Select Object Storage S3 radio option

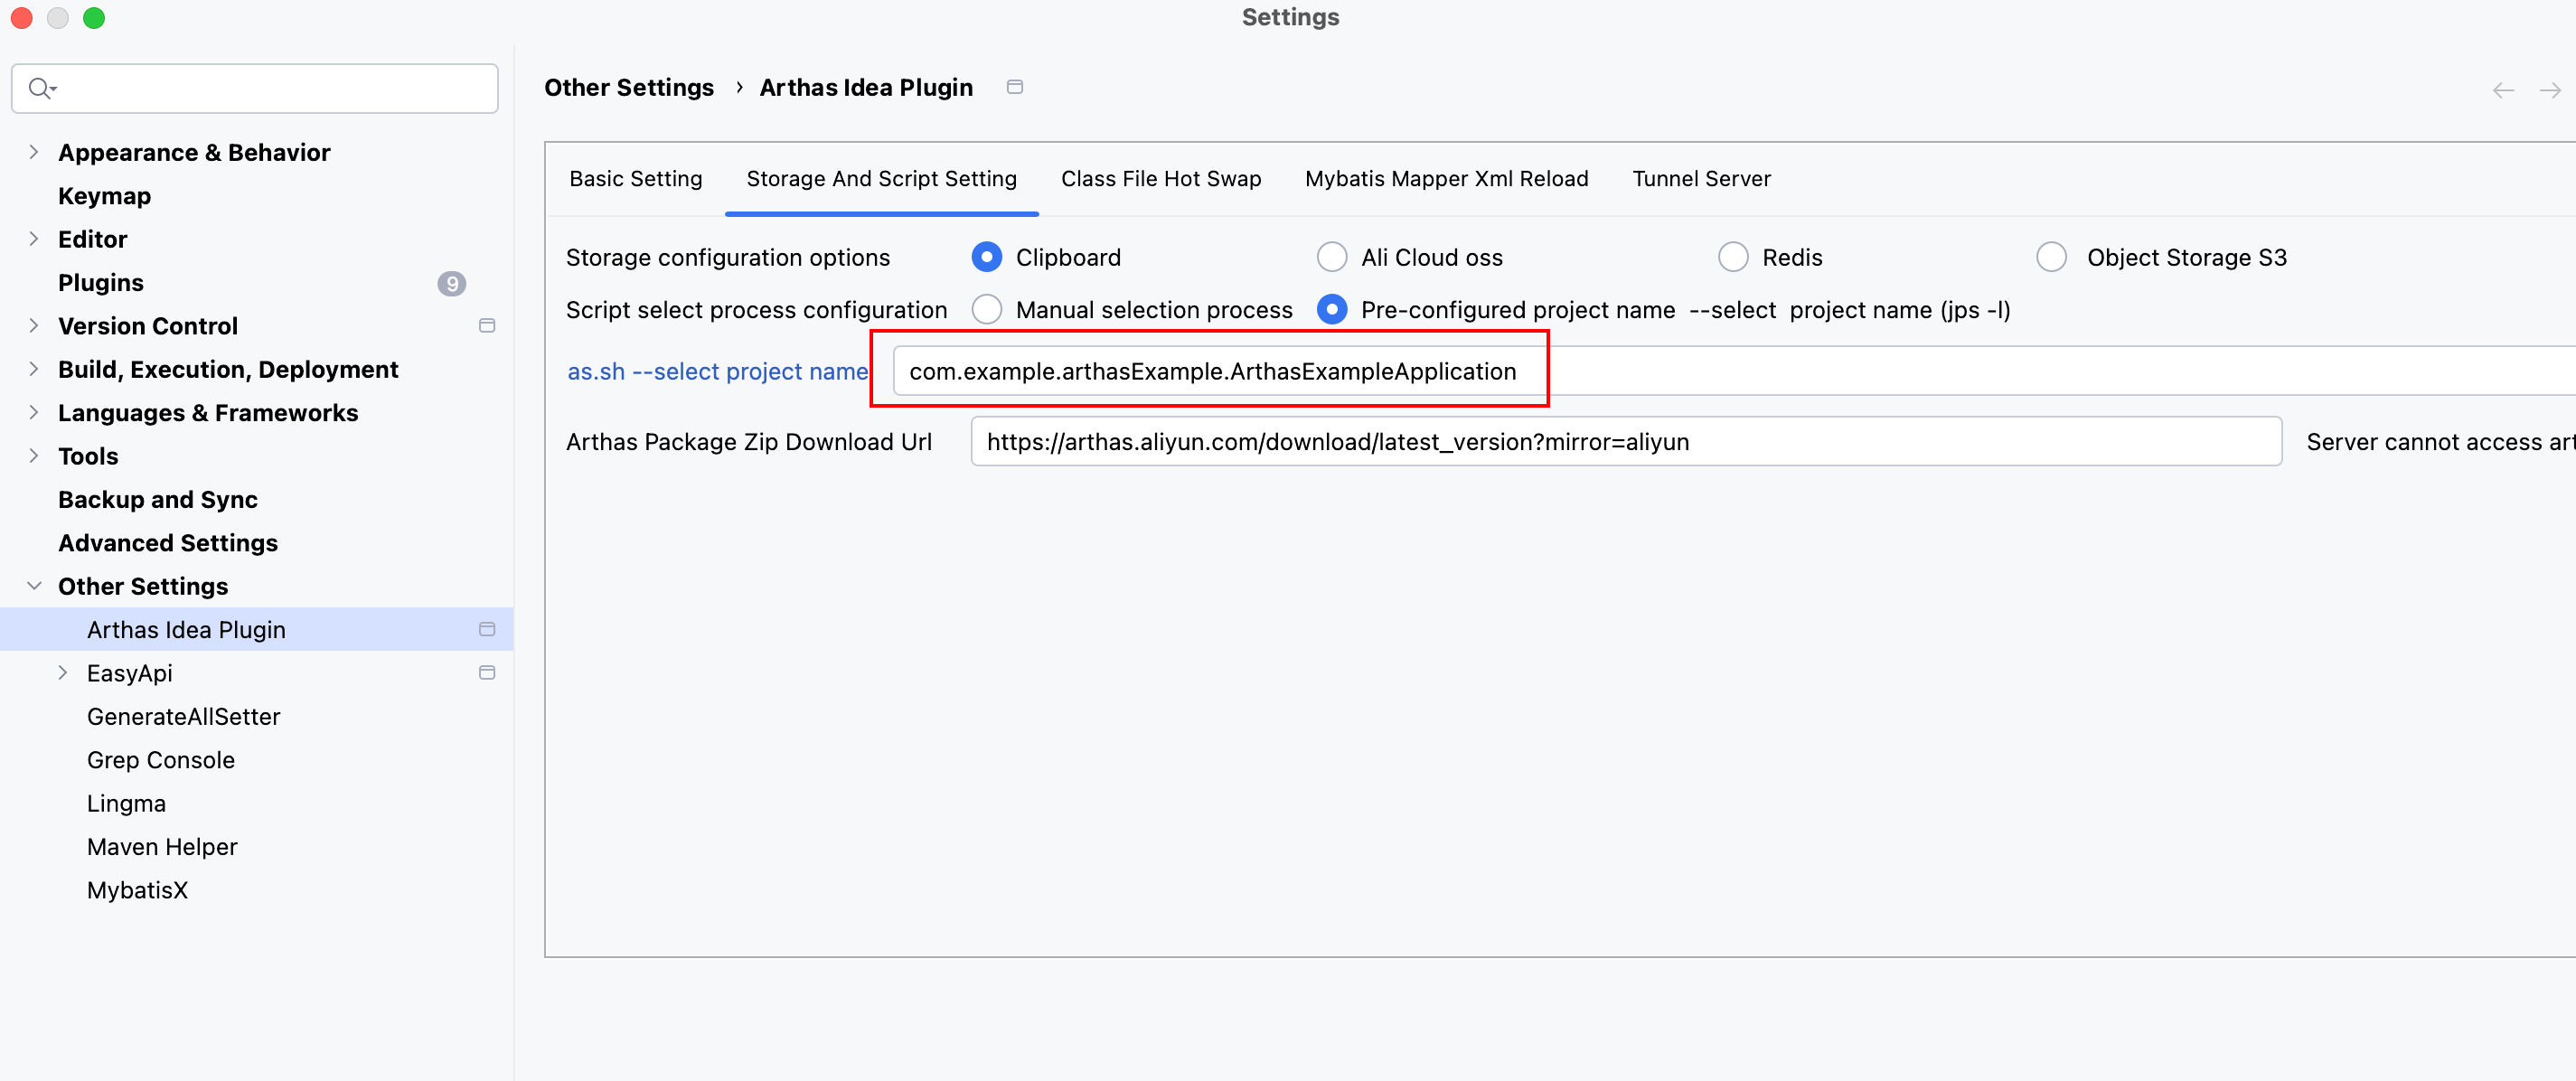[2051, 257]
